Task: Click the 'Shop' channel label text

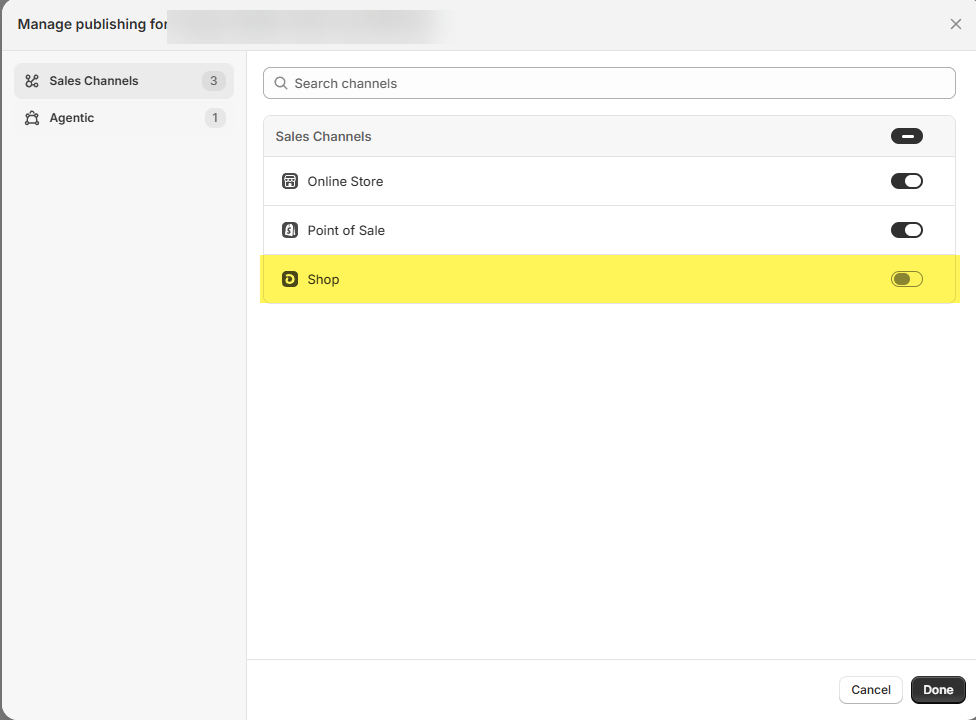Action: pyautogui.click(x=323, y=280)
